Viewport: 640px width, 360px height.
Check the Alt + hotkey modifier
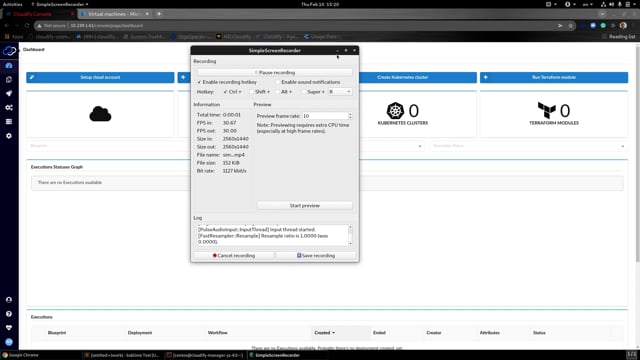(x=278, y=92)
